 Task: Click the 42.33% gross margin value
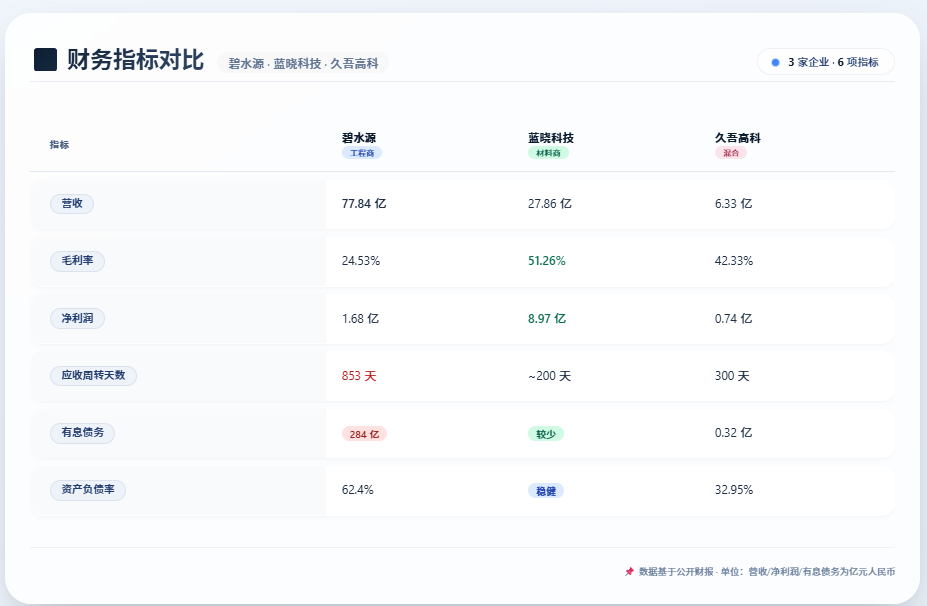(734, 261)
